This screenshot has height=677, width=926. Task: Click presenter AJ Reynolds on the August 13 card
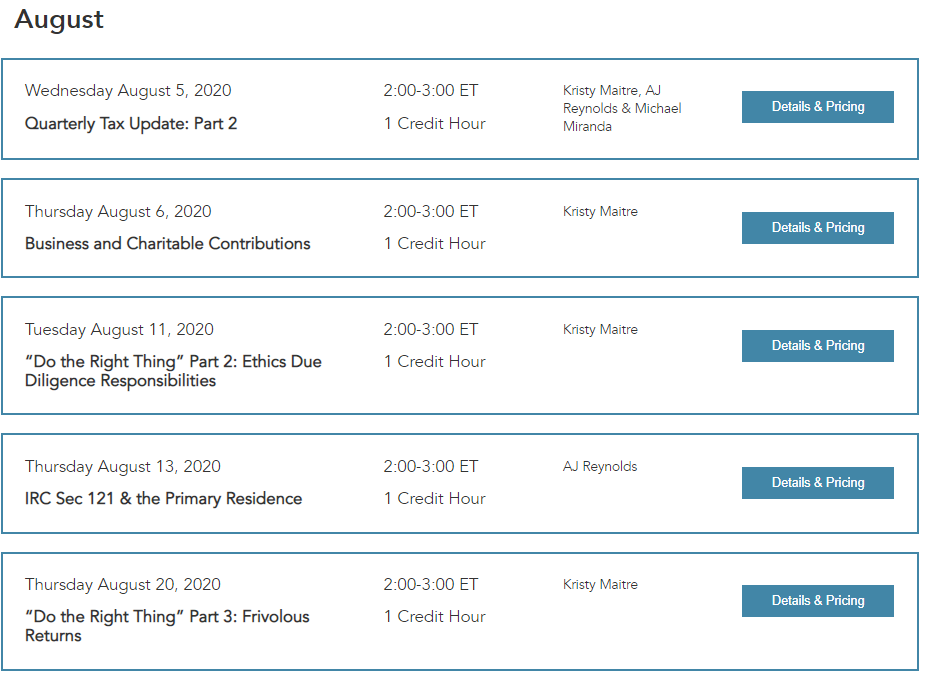(x=600, y=467)
